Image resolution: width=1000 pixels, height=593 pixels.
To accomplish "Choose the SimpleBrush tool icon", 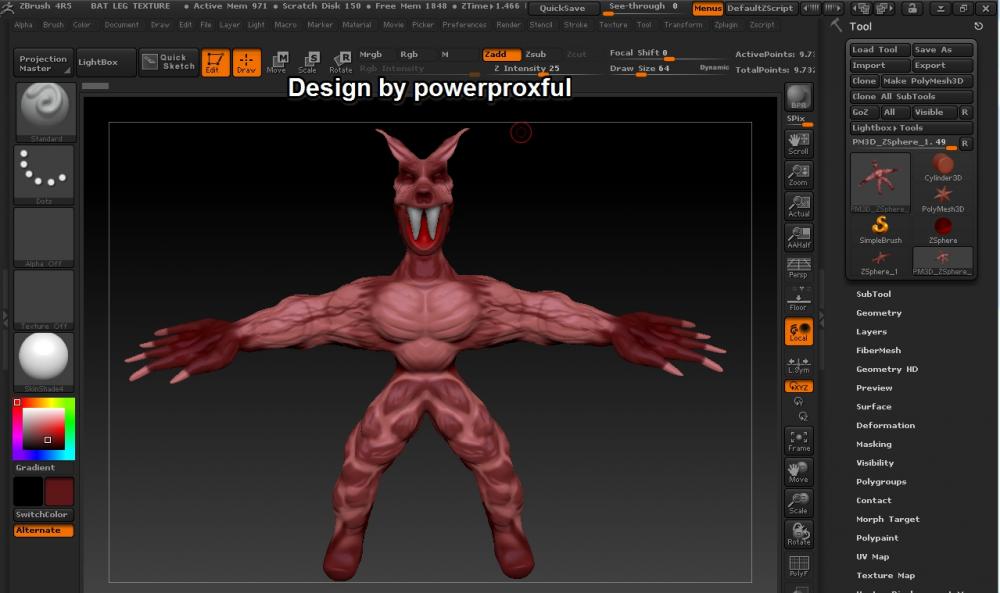I will [x=880, y=229].
